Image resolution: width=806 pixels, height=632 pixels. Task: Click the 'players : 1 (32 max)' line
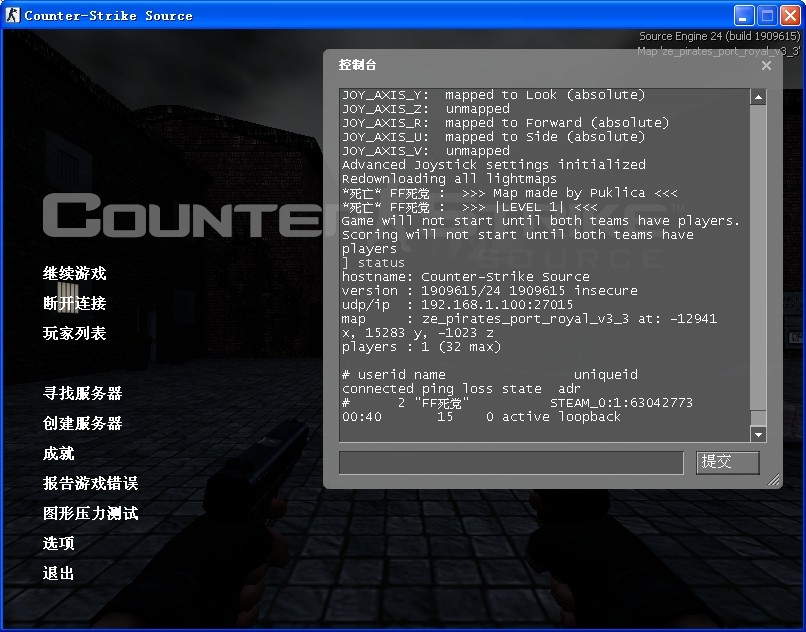click(422, 347)
